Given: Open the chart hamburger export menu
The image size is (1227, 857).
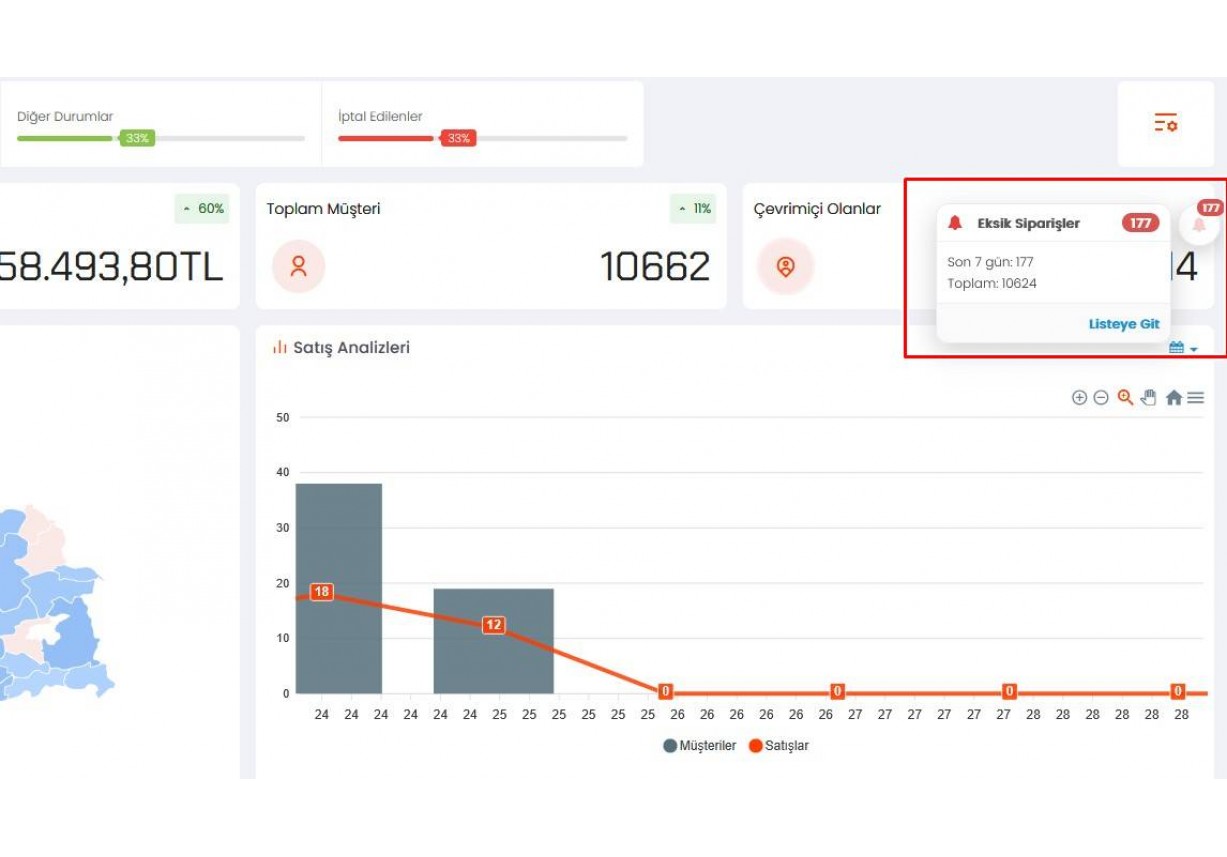Looking at the screenshot, I should 1195,398.
